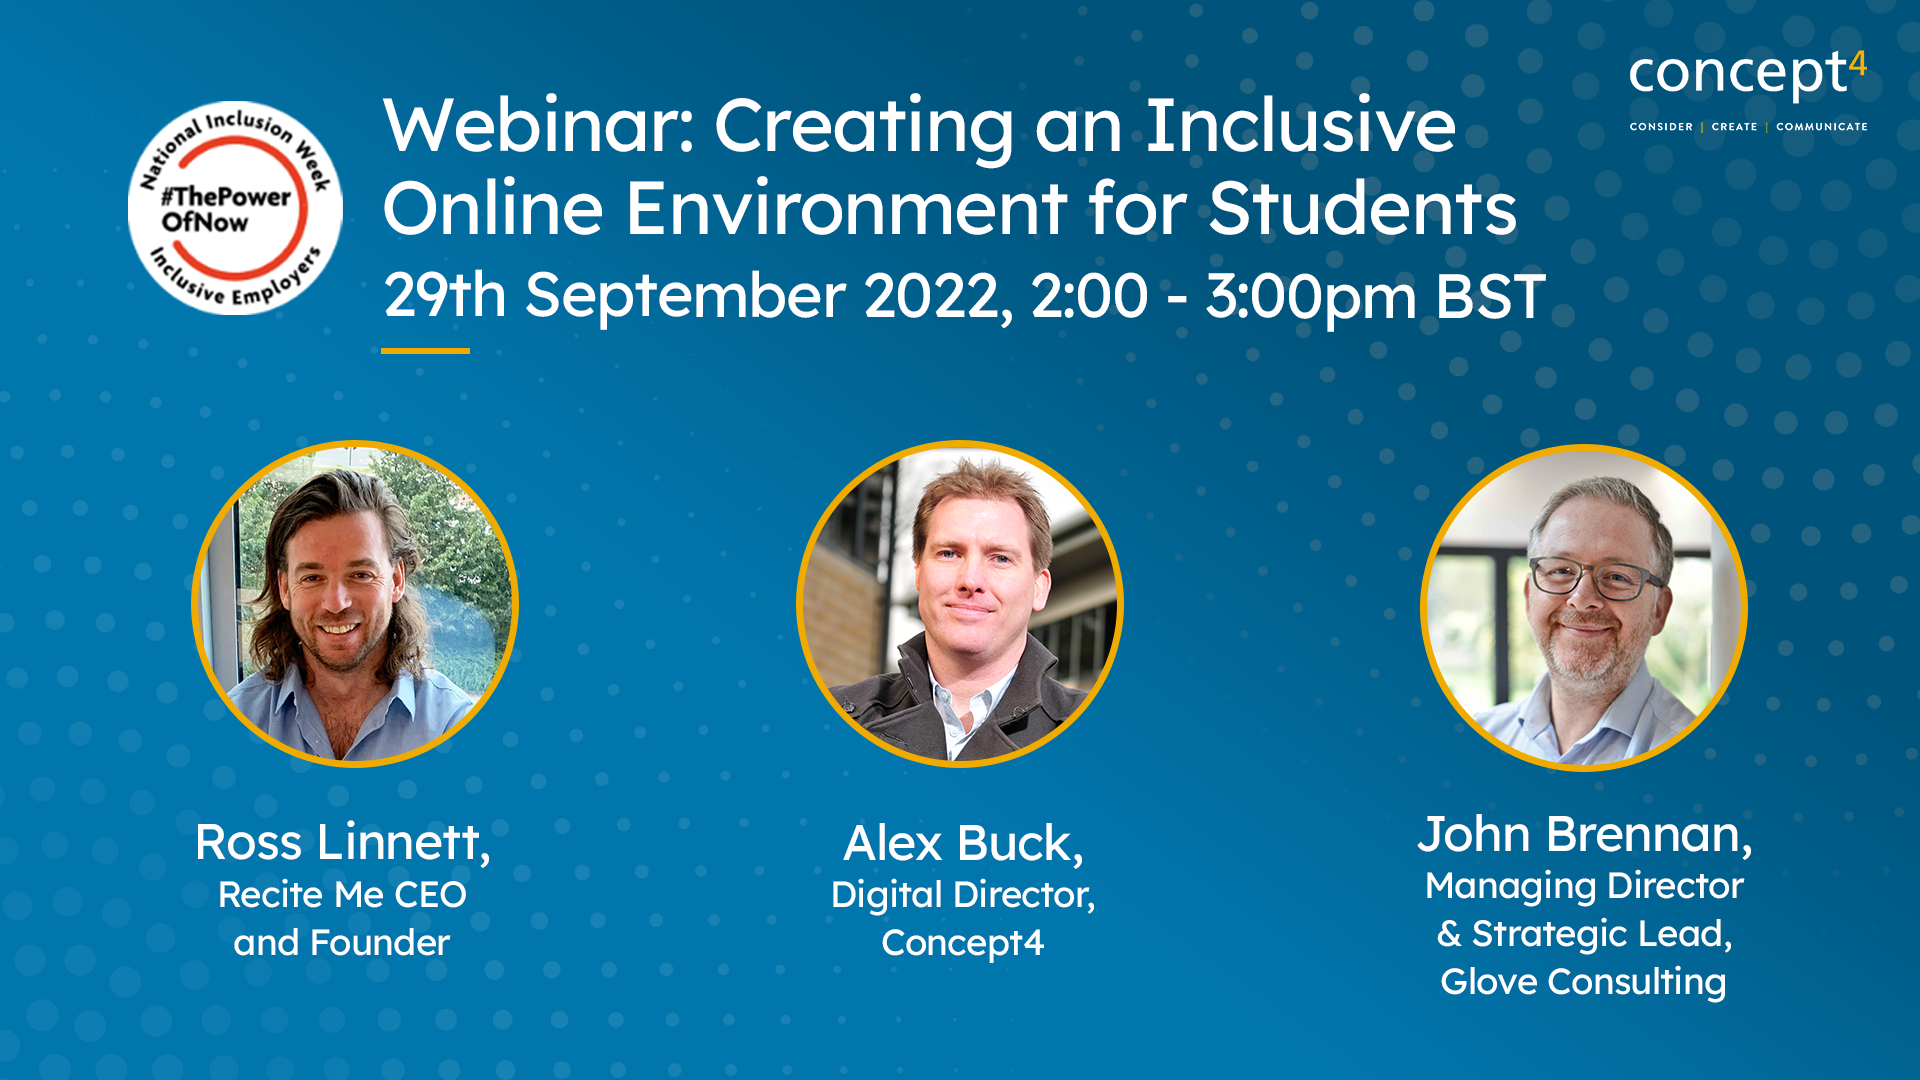Click '& Strategic Lead,' text
The image size is (1920, 1080).
point(1584,934)
